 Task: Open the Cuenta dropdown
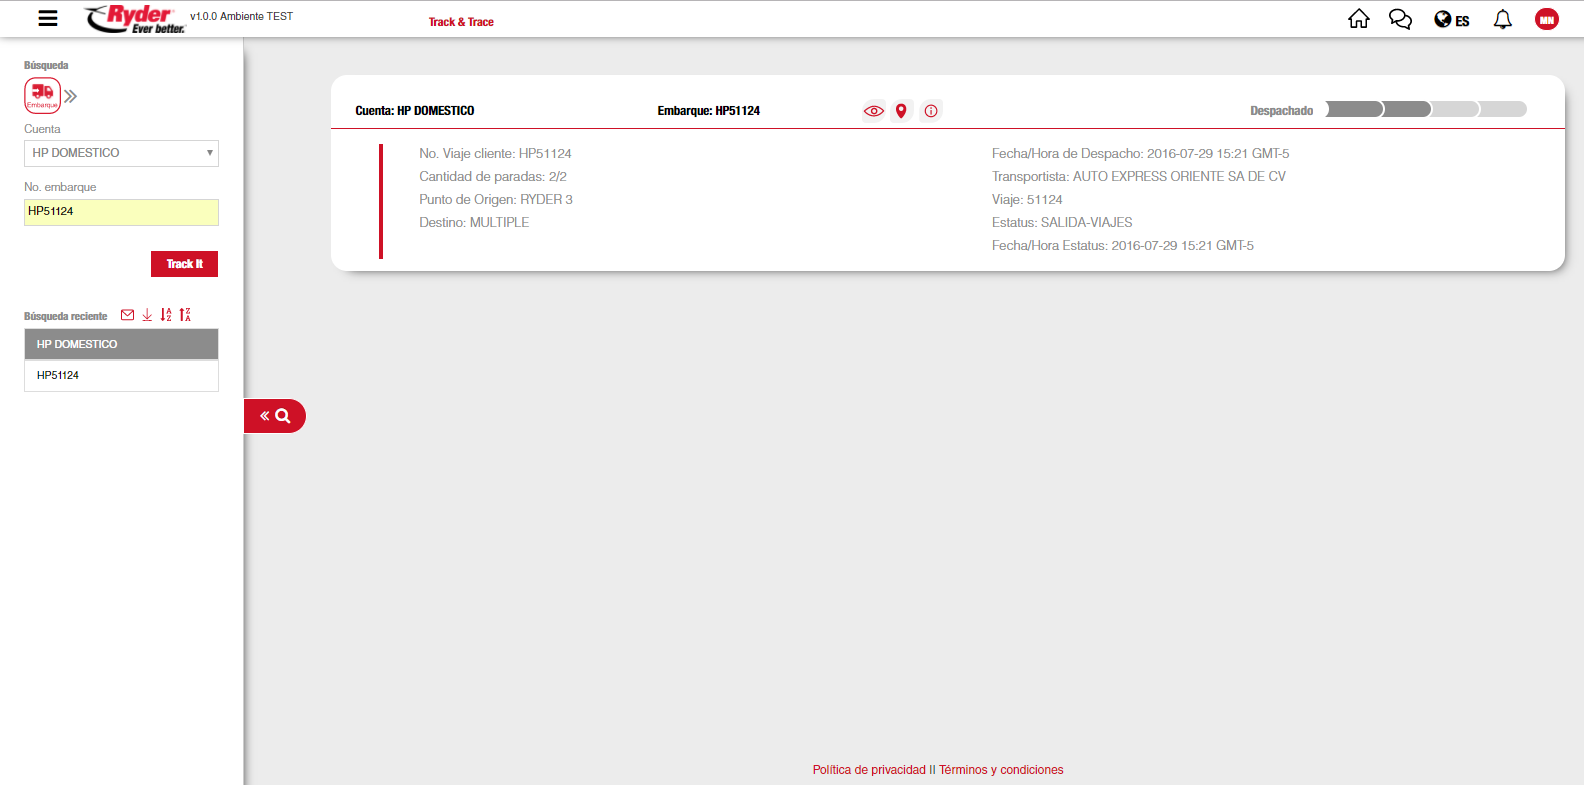pyautogui.click(x=121, y=153)
